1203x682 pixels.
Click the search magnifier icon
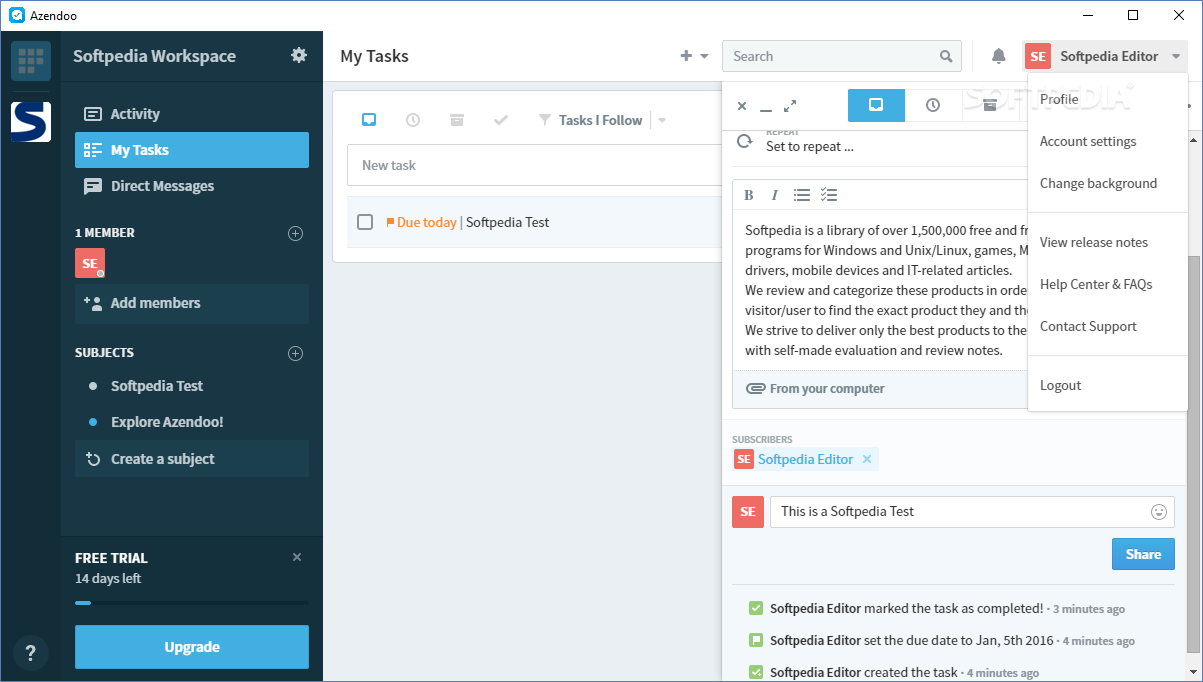click(946, 56)
